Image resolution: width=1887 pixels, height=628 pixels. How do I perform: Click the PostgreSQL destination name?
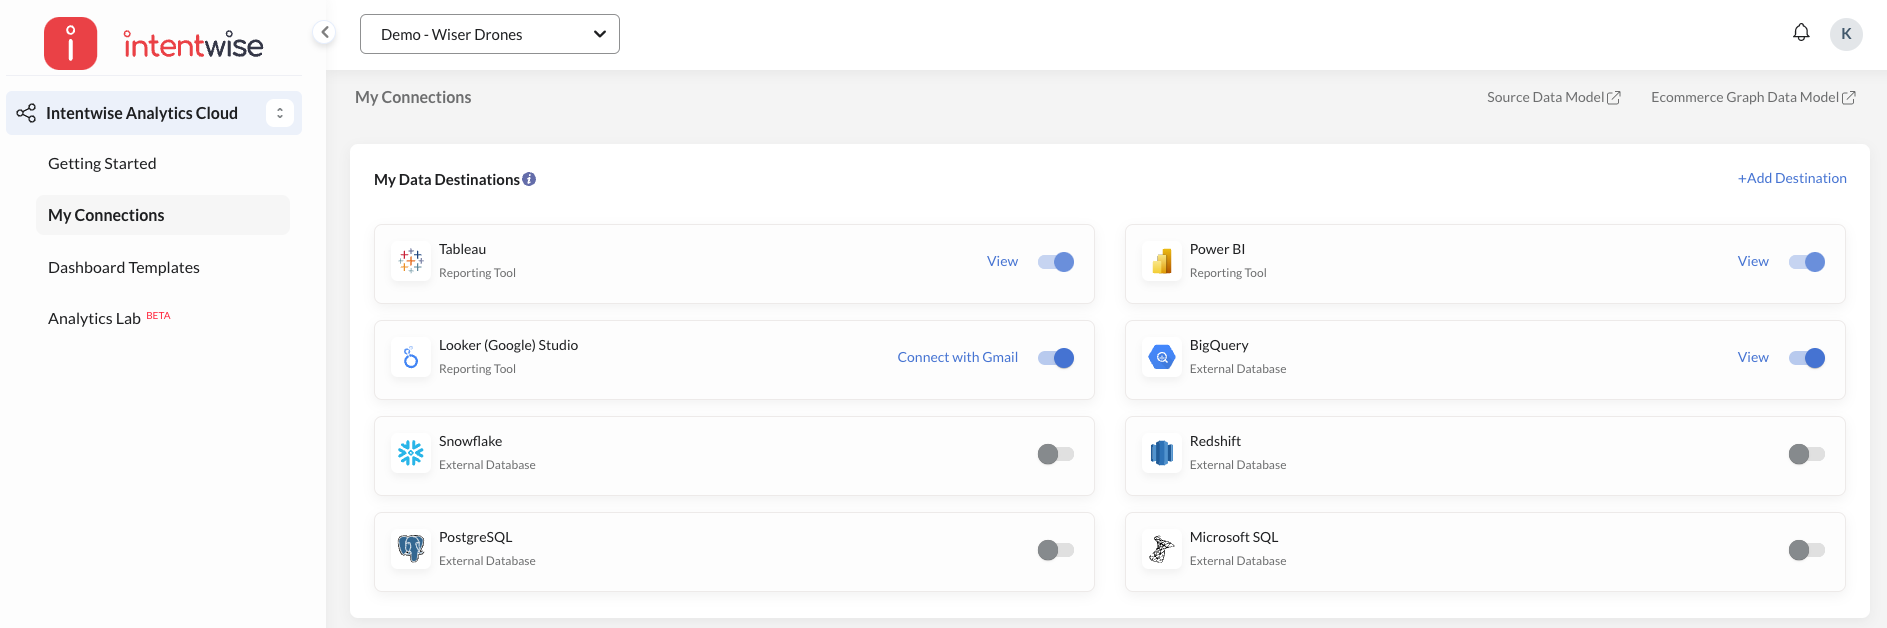[475, 537]
